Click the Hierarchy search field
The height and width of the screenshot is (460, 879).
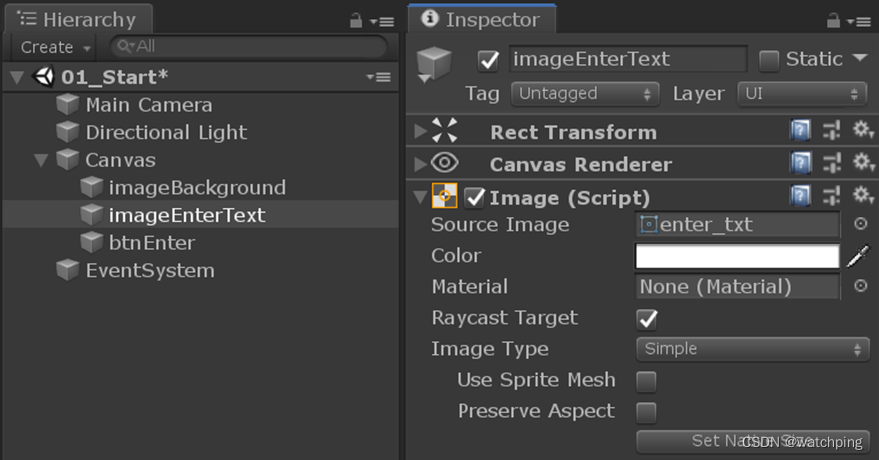tap(248, 47)
